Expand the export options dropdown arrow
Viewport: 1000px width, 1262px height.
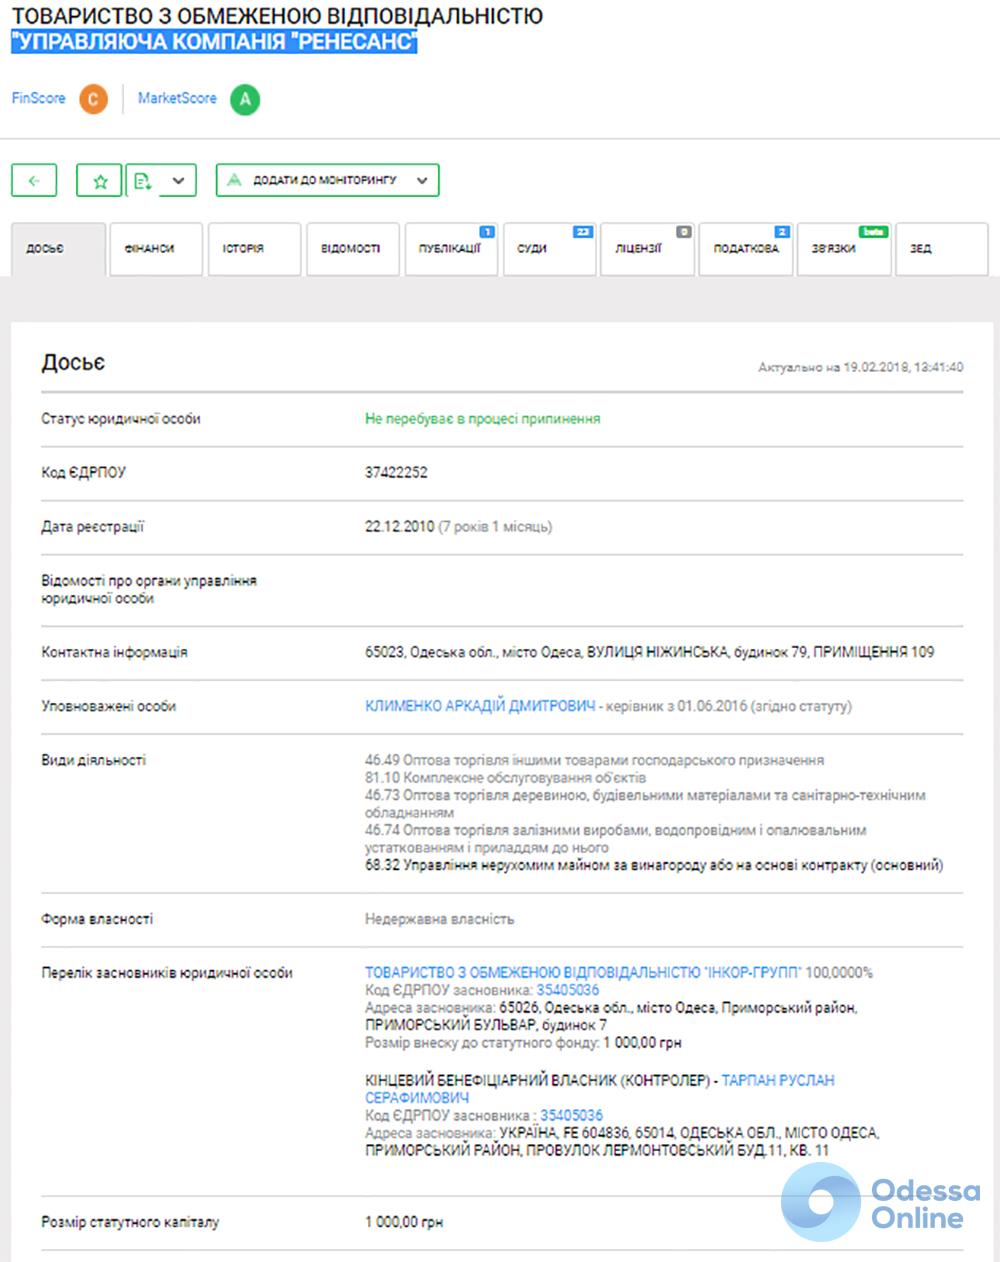pos(178,181)
